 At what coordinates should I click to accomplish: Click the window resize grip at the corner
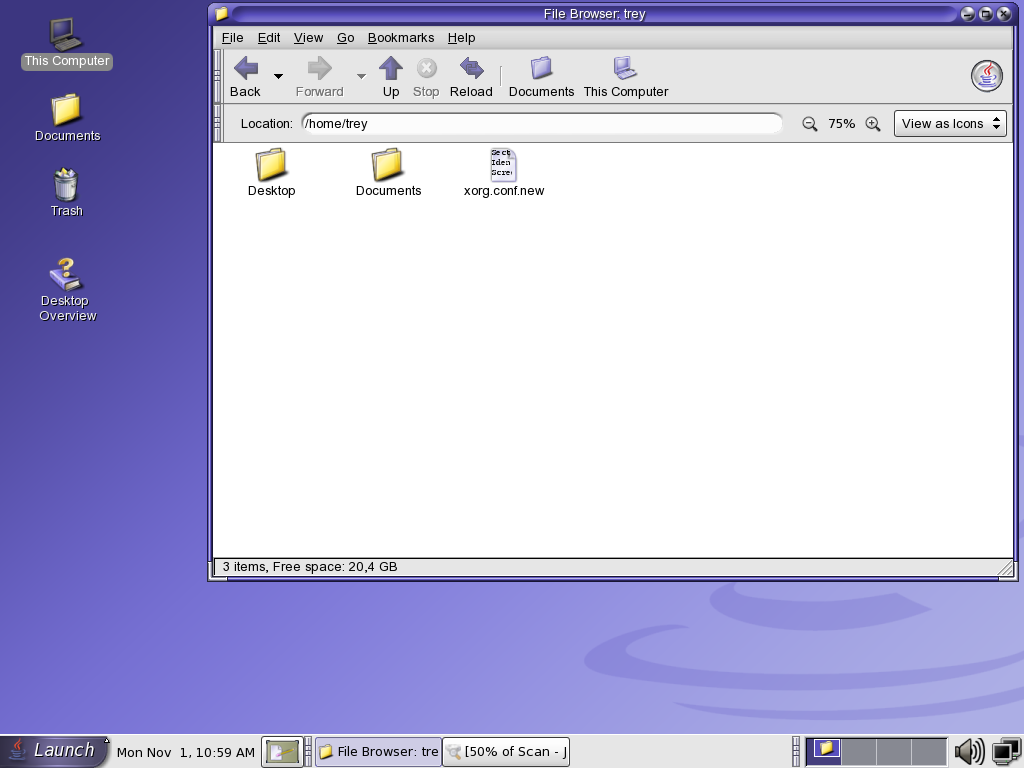pyautogui.click(x=1006, y=568)
